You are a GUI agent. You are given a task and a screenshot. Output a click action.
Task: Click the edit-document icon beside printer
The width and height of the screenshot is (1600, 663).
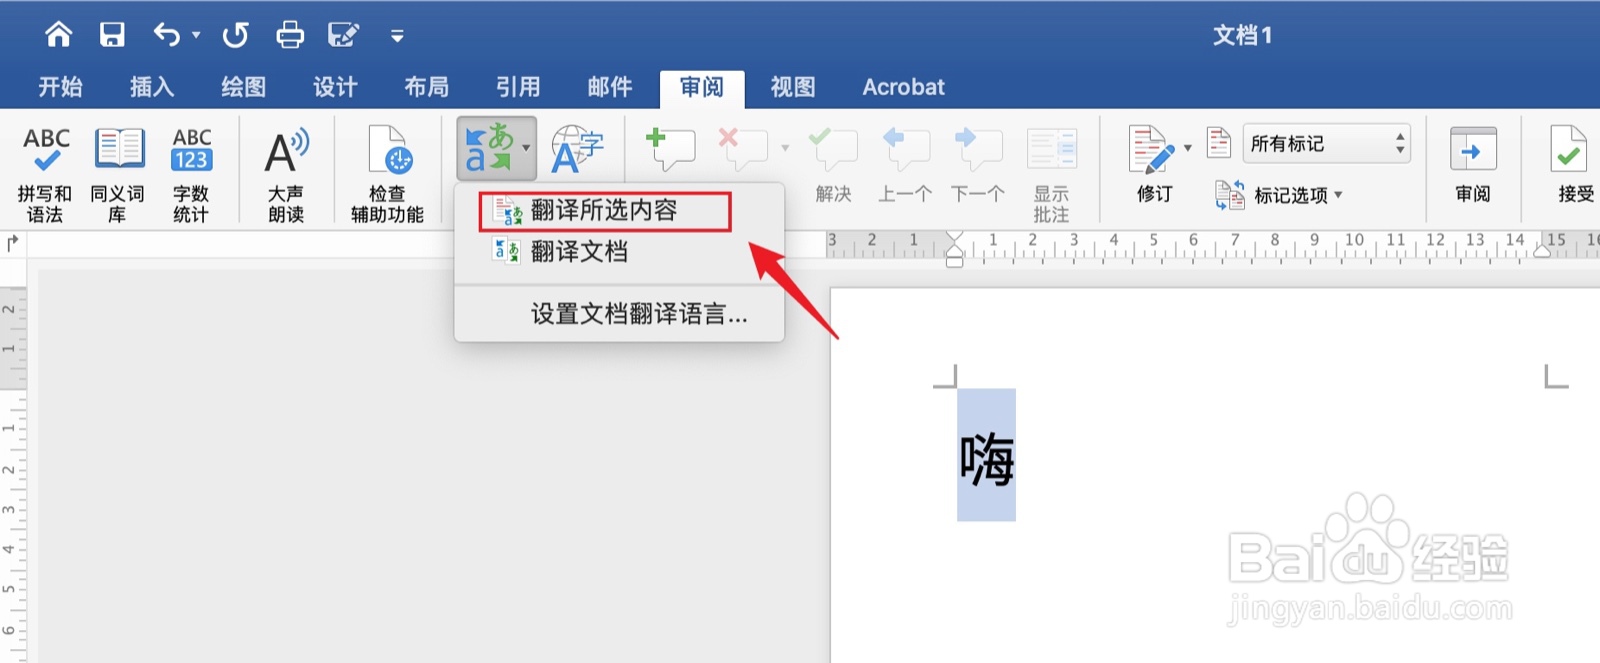pyautogui.click(x=343, y=35)
